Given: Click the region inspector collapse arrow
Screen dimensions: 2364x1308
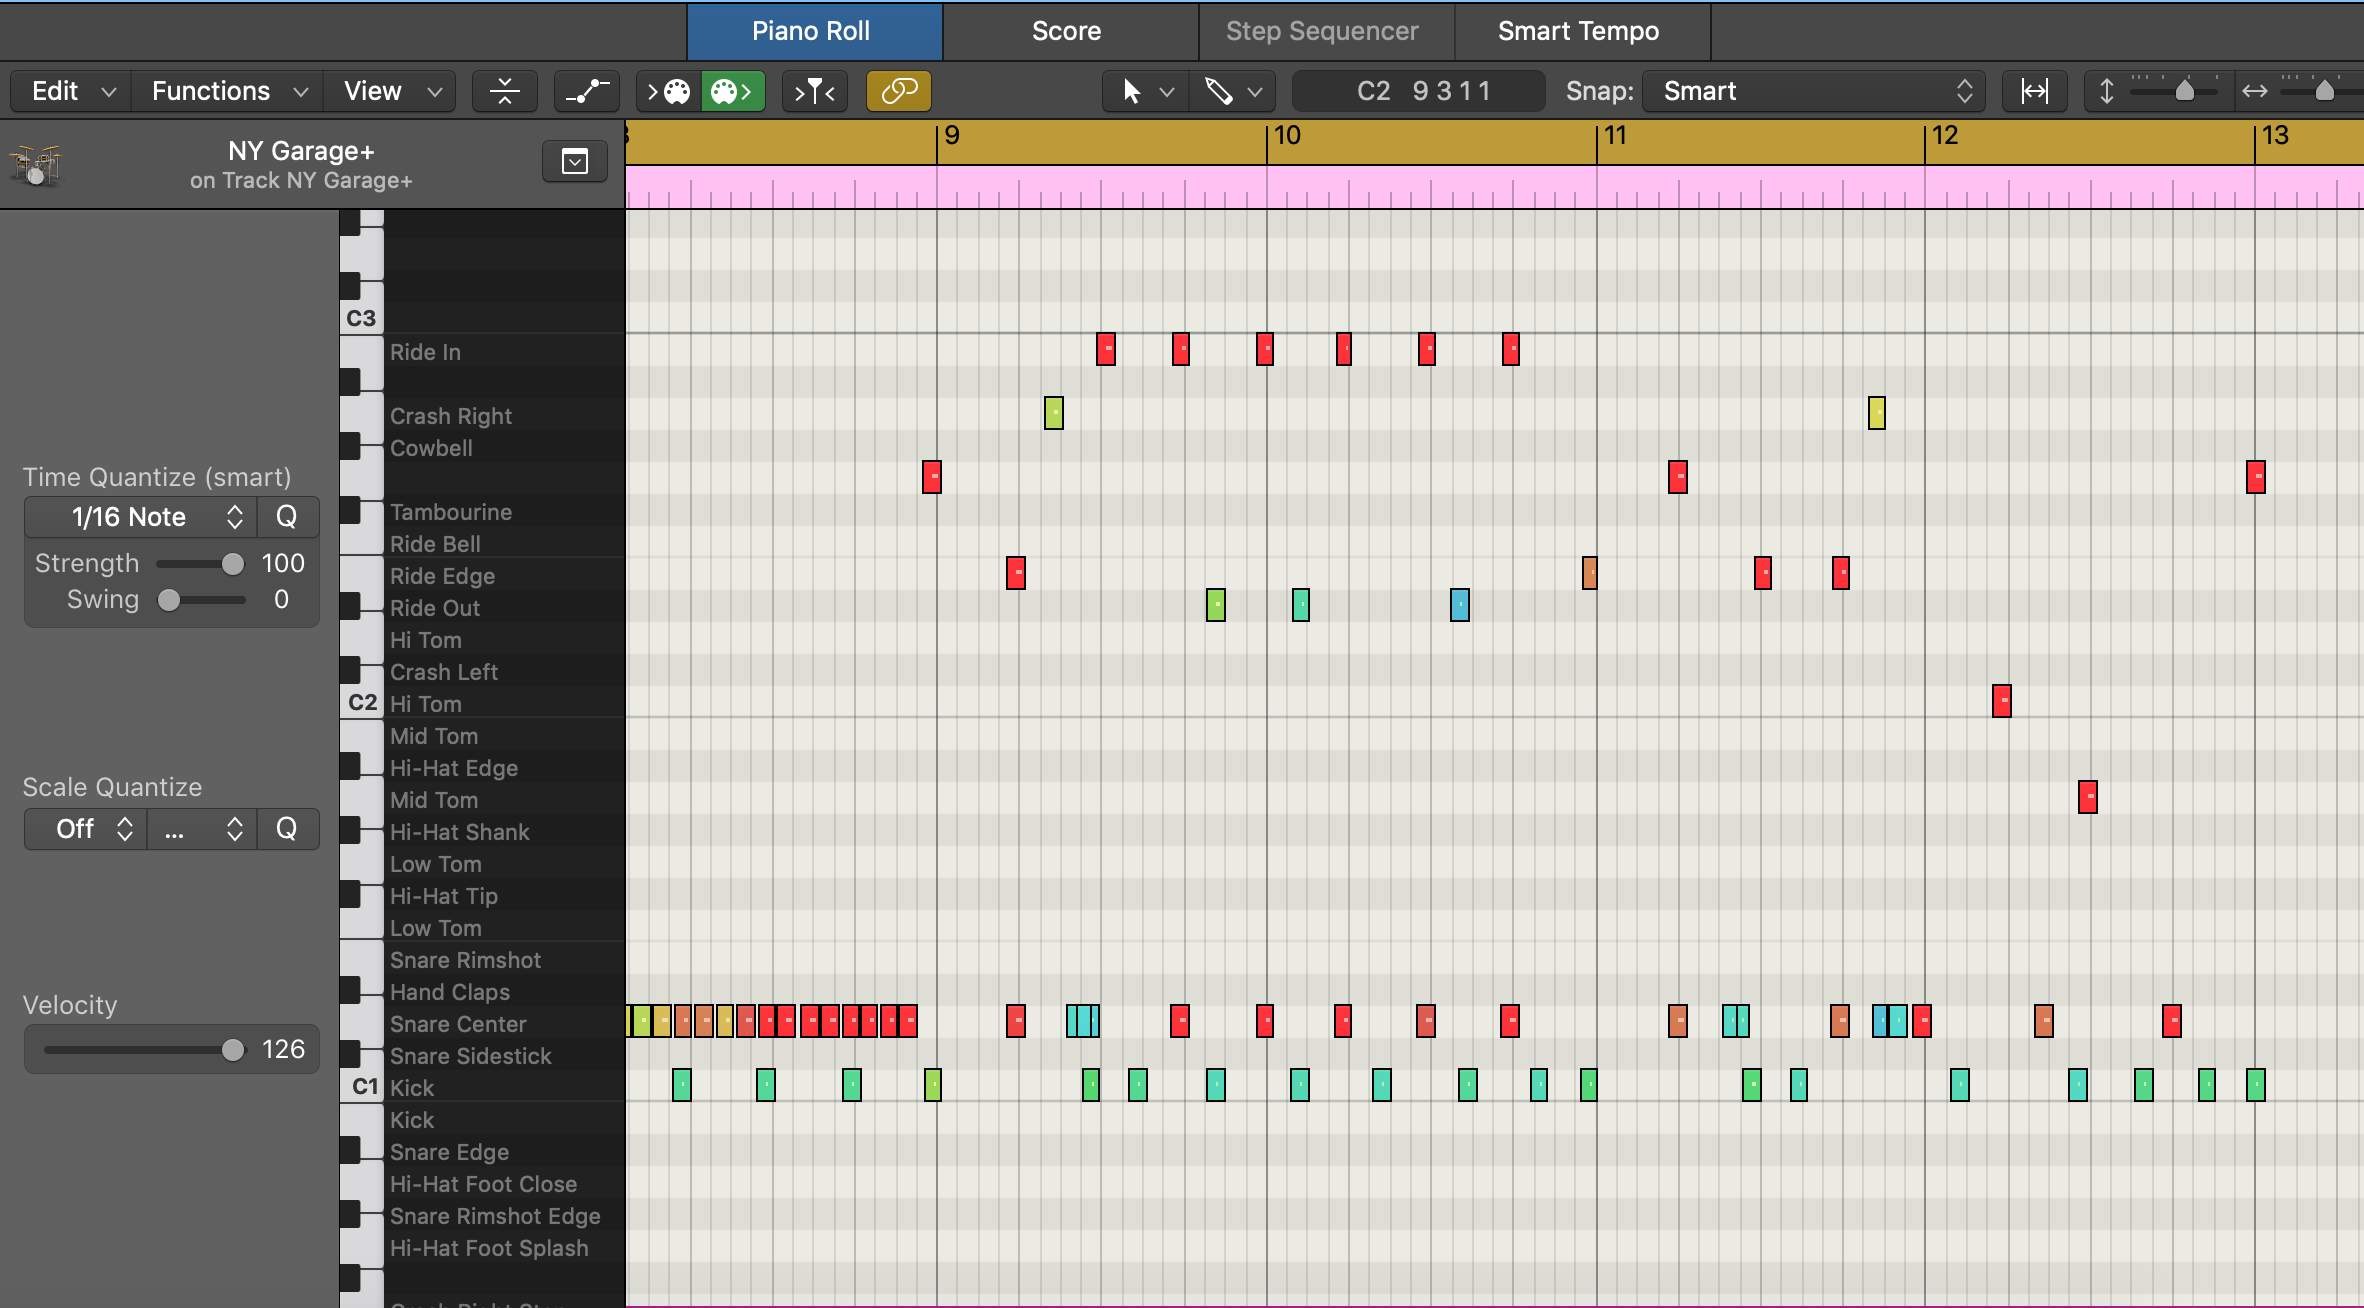Looking at the screenshot, I should pyautogui.click(x=575, y=161).
